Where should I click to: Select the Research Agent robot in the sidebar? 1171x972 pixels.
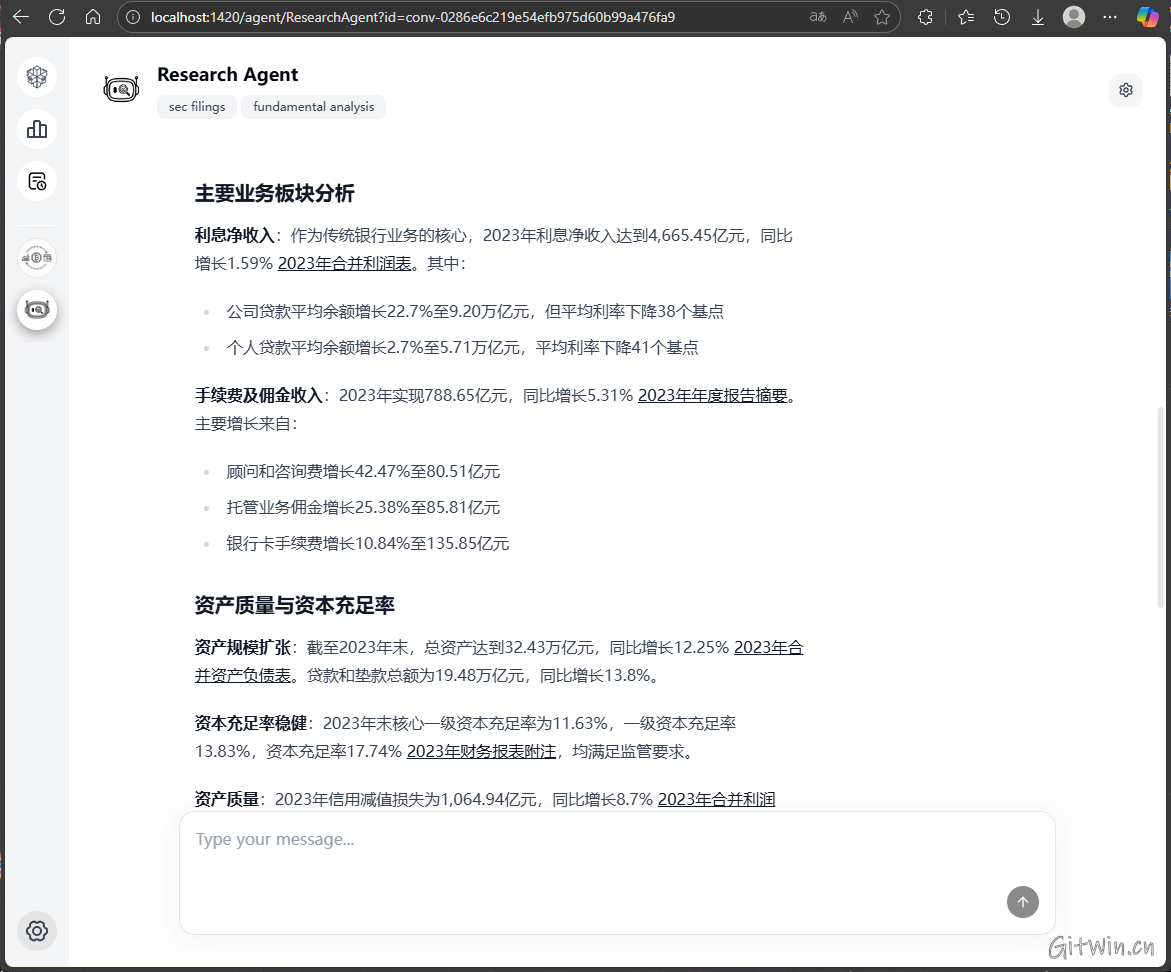pos(37,310)
